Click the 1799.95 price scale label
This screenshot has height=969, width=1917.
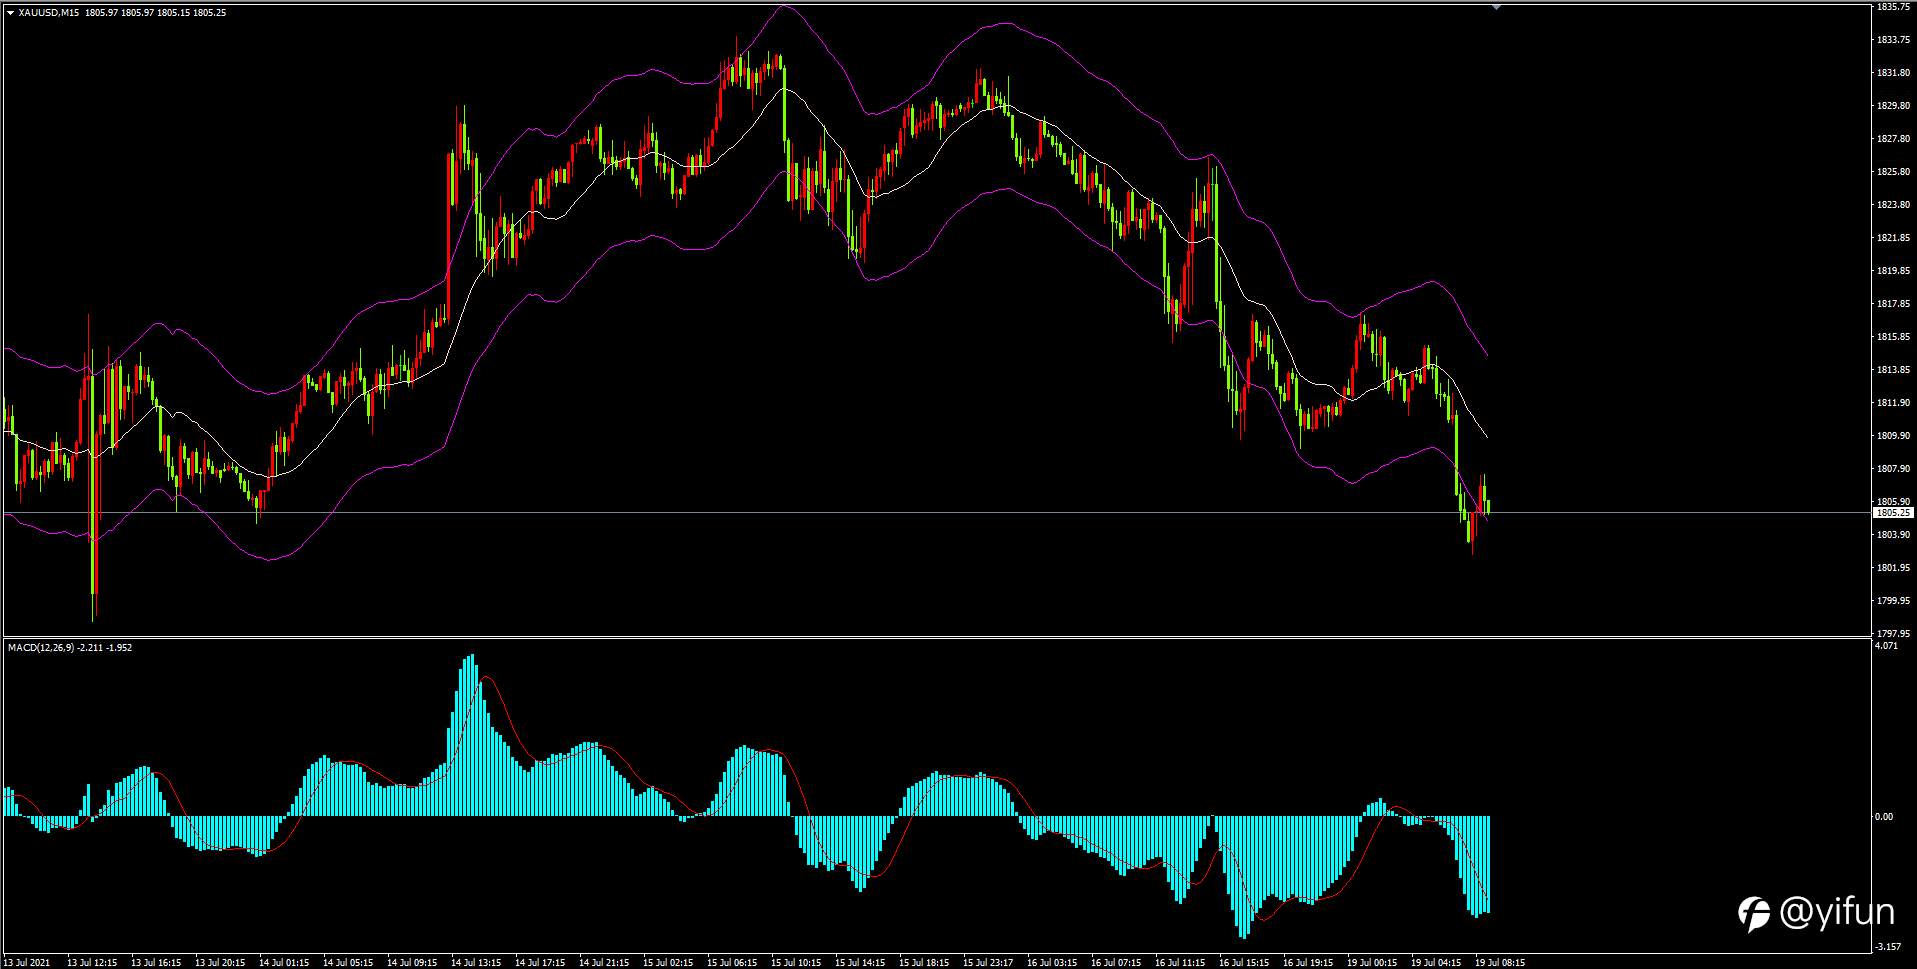point(1894,600)
